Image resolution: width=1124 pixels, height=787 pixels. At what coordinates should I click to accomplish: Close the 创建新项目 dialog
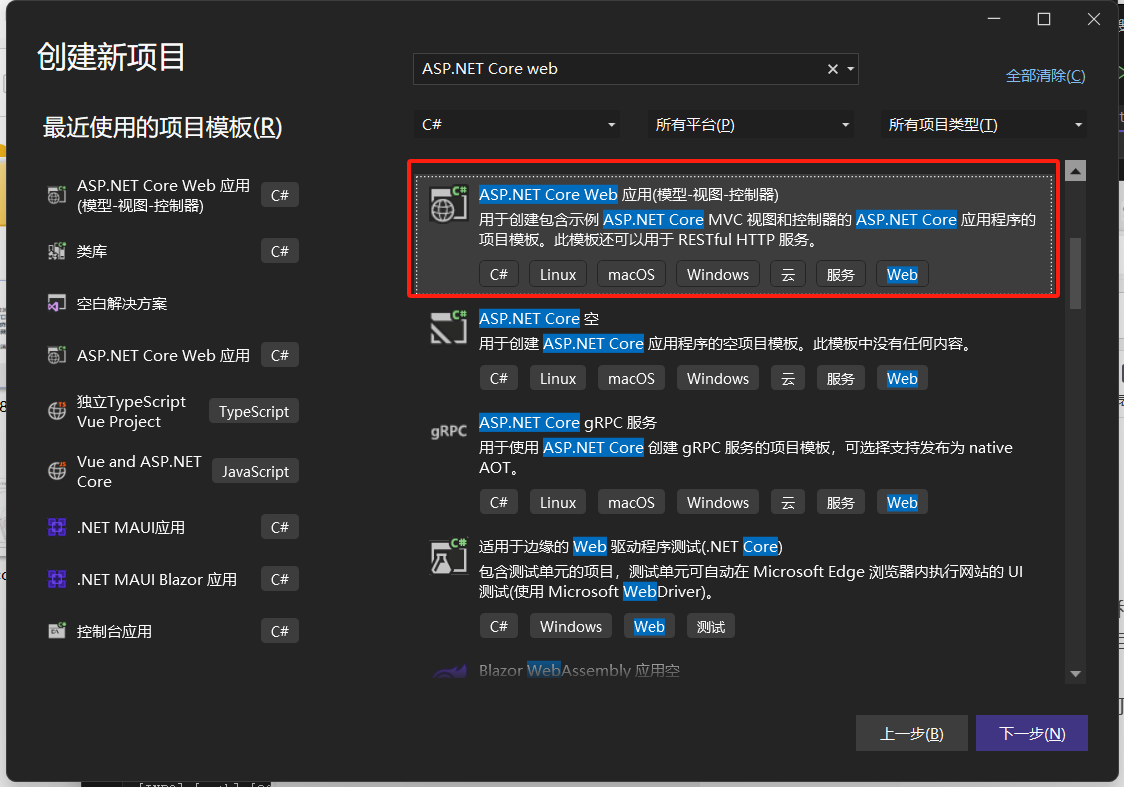1093,19
